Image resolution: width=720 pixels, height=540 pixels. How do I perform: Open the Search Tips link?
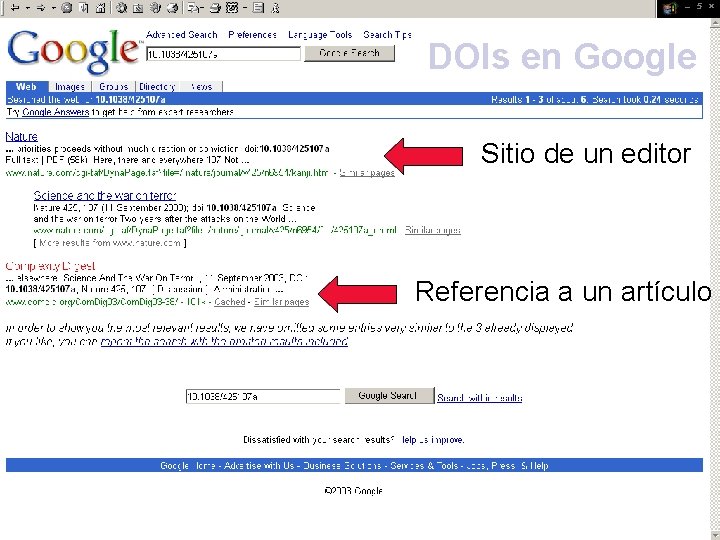point(388,35)
